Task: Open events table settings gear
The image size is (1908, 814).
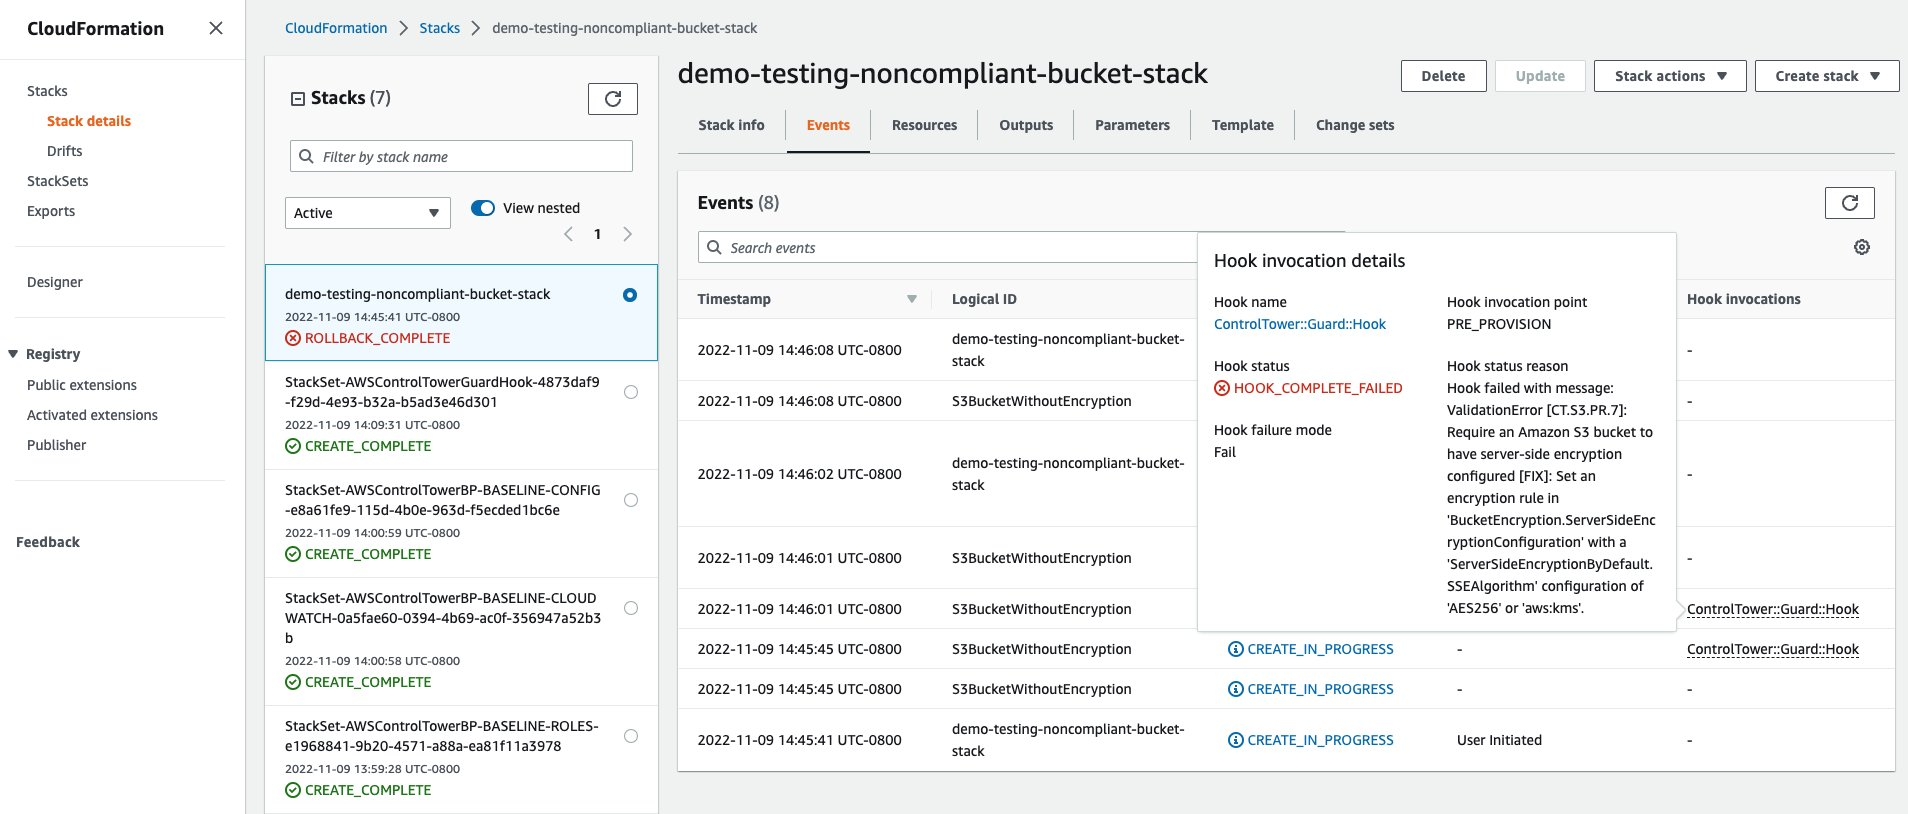Action: pyautogui.click(x=1861, y=247)
